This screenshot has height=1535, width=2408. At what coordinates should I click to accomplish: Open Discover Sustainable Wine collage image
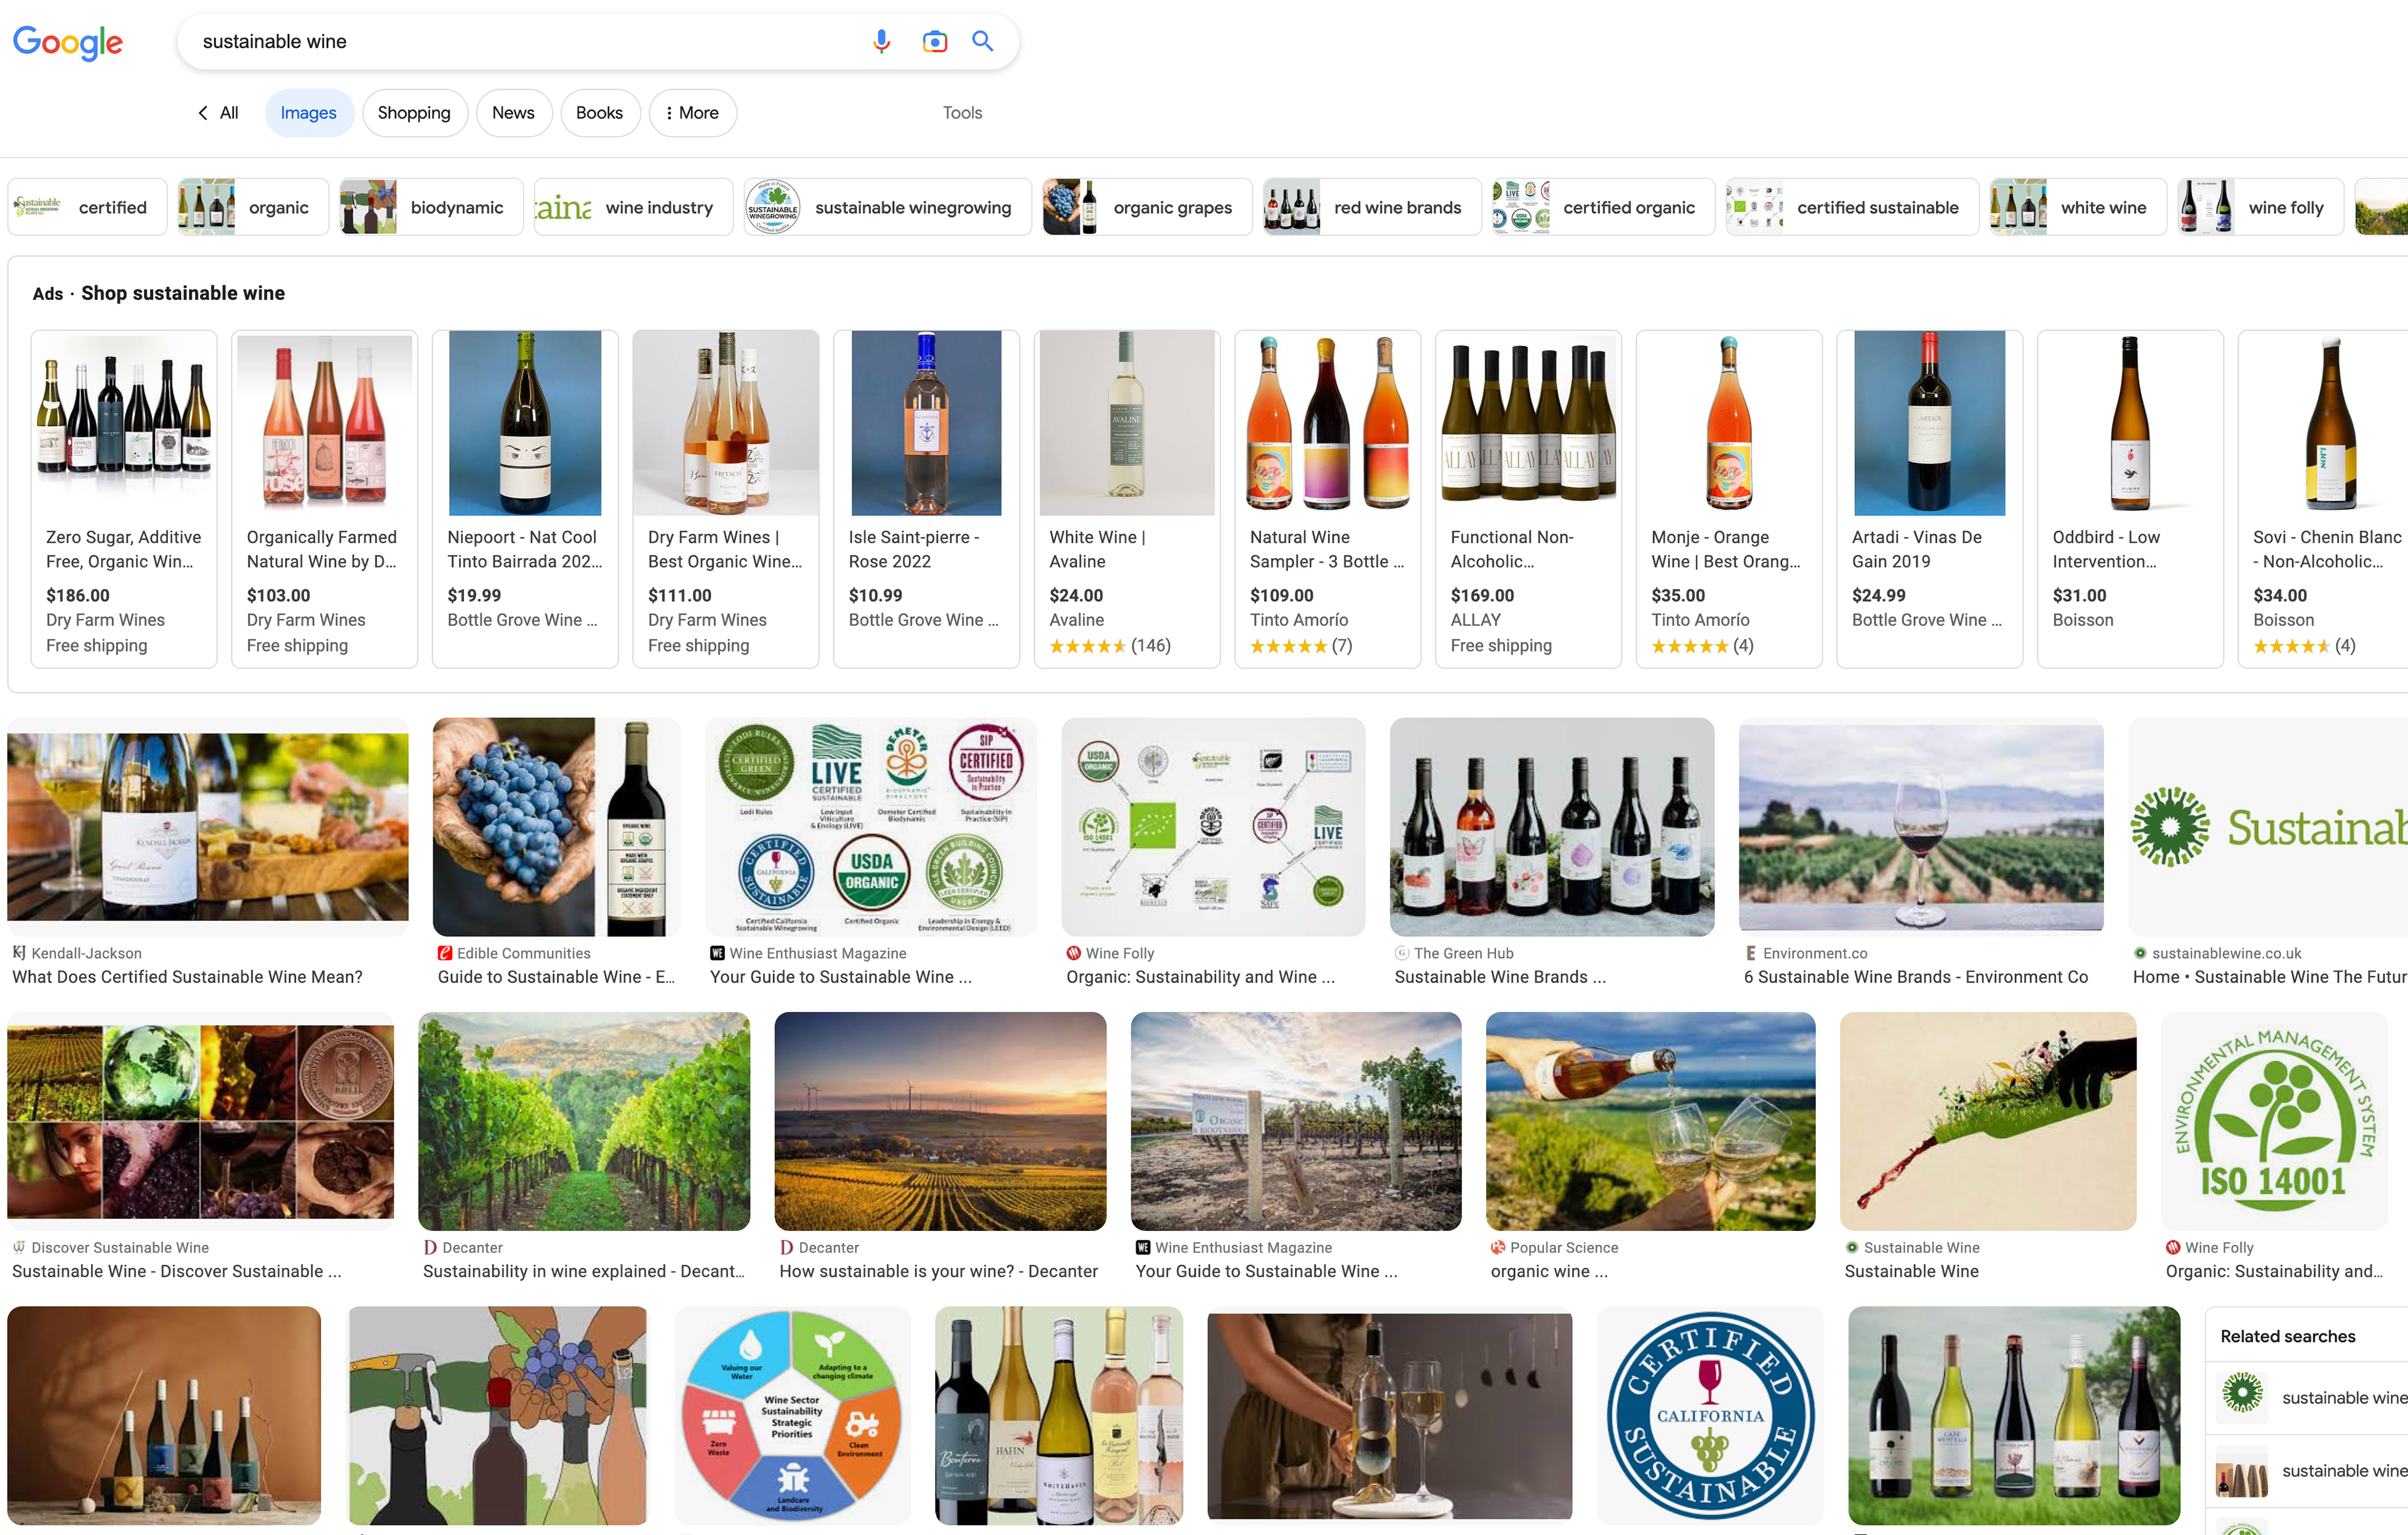pyautogui.click(x=200, y=1120)
